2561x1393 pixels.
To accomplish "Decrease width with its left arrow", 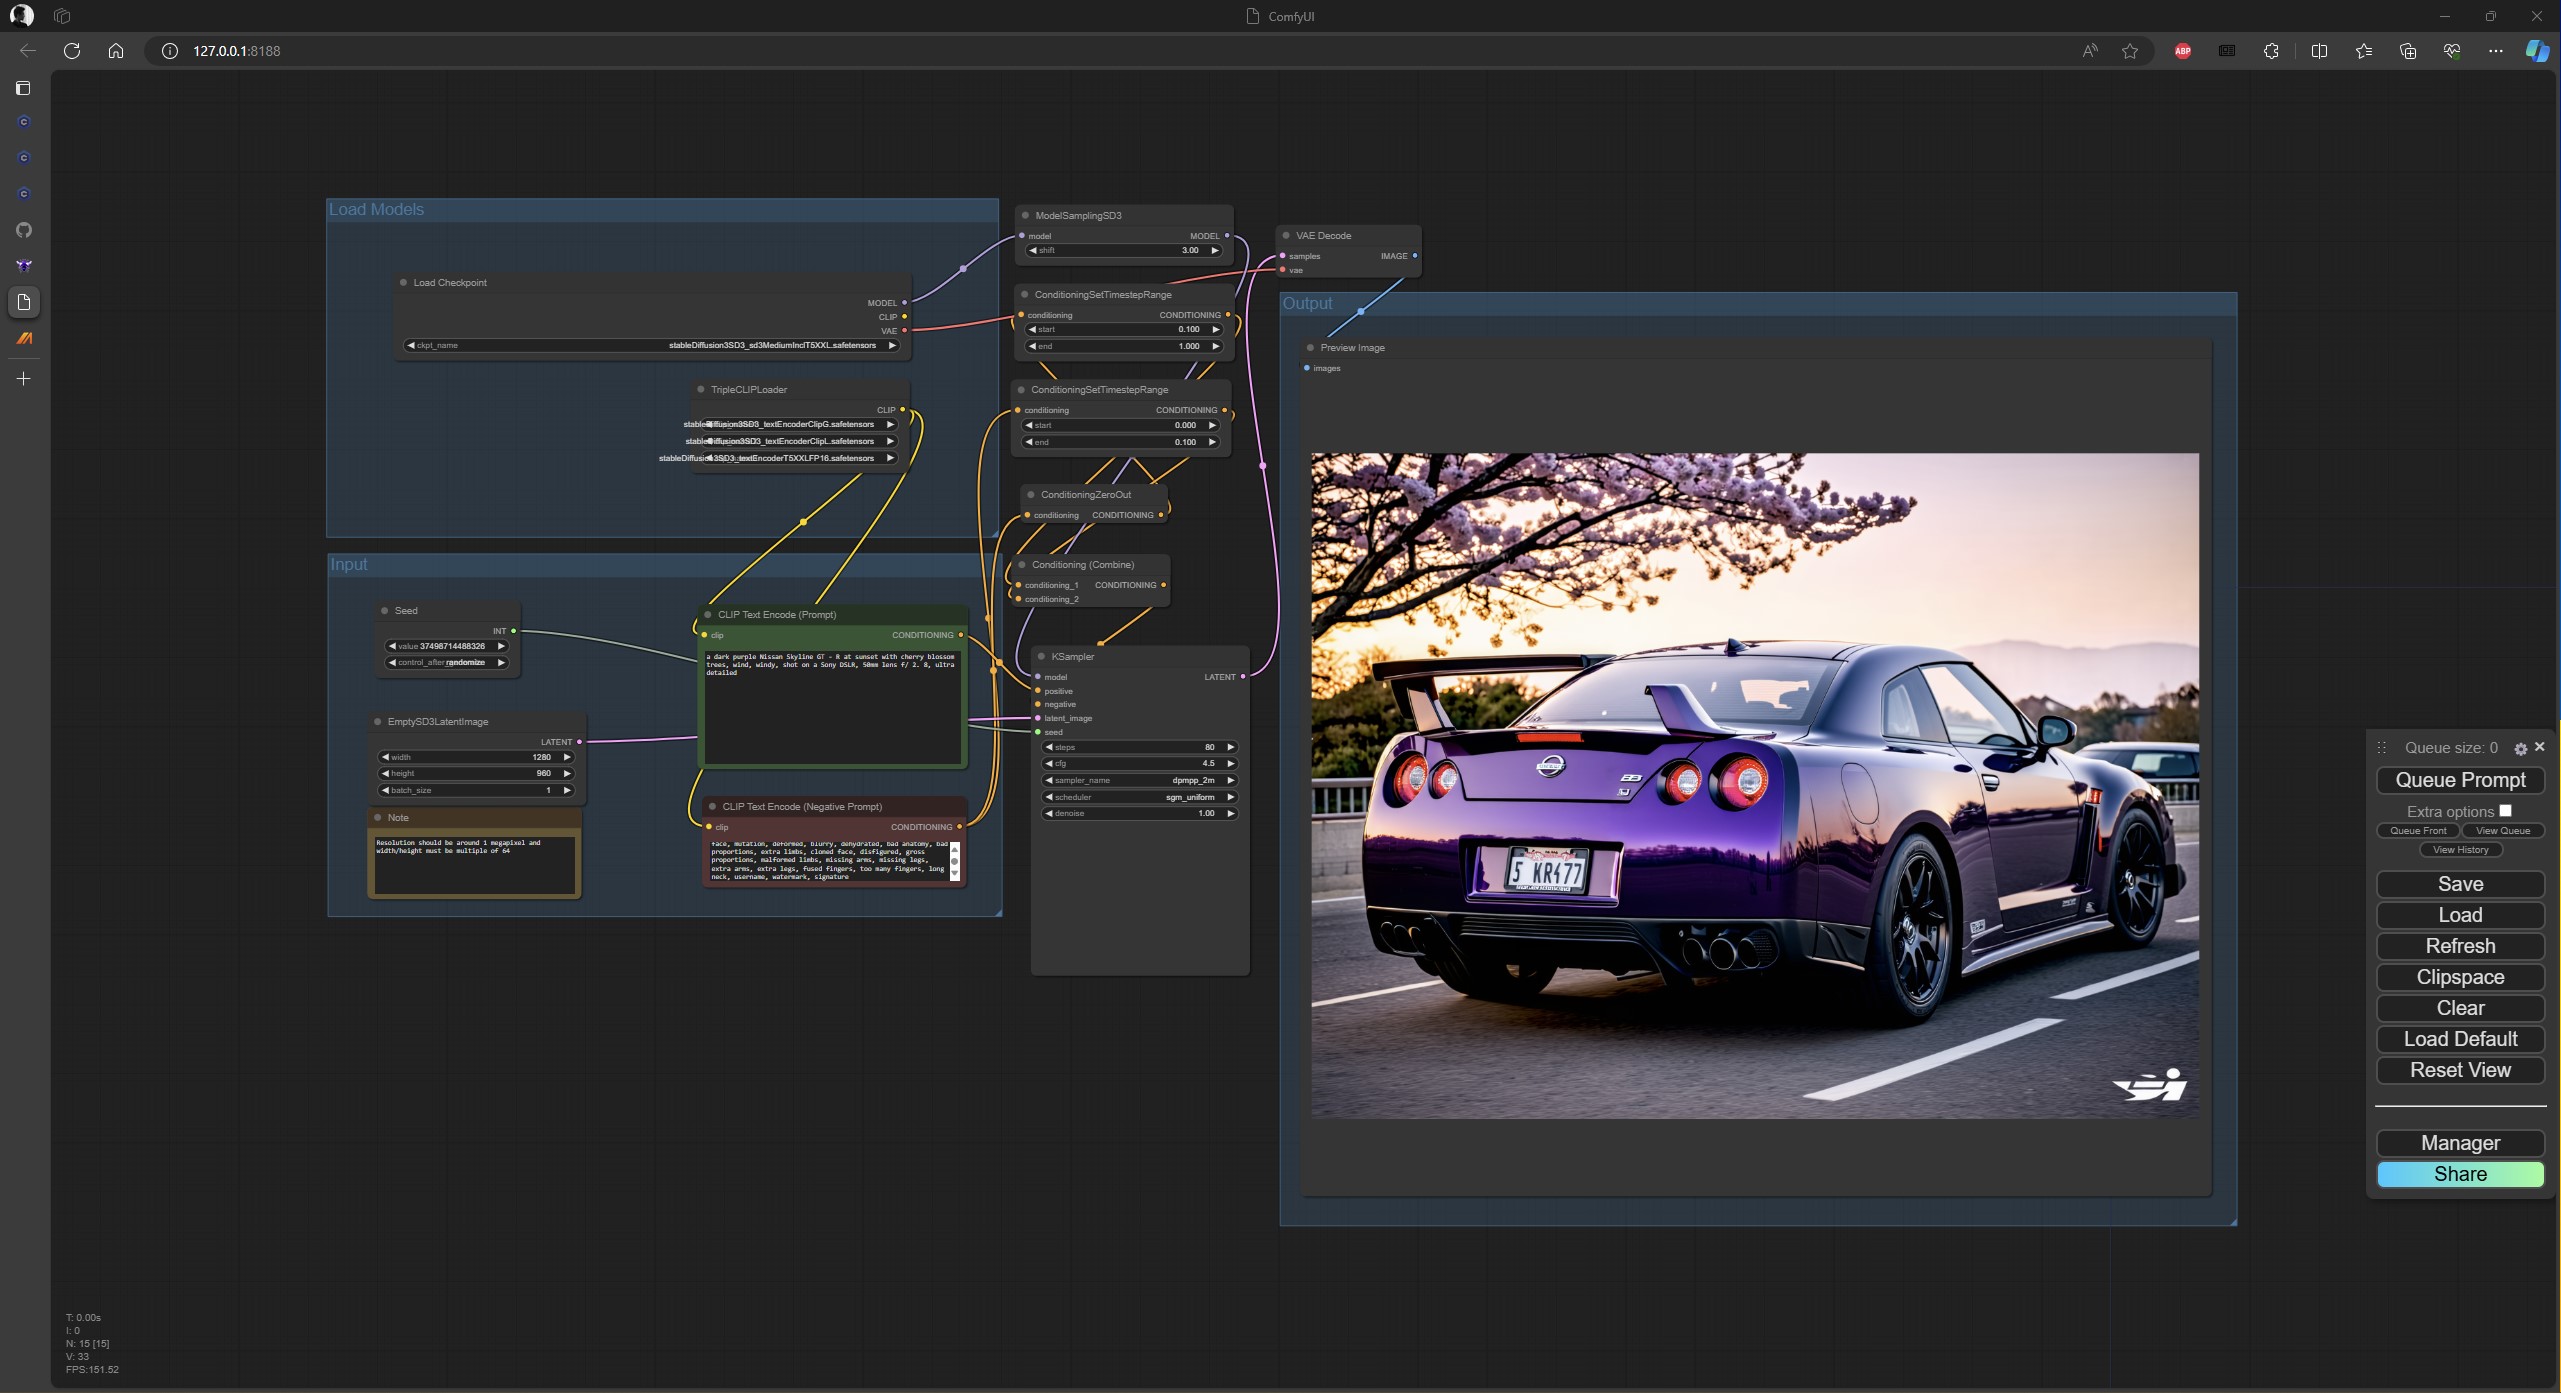I will [386, 758].
